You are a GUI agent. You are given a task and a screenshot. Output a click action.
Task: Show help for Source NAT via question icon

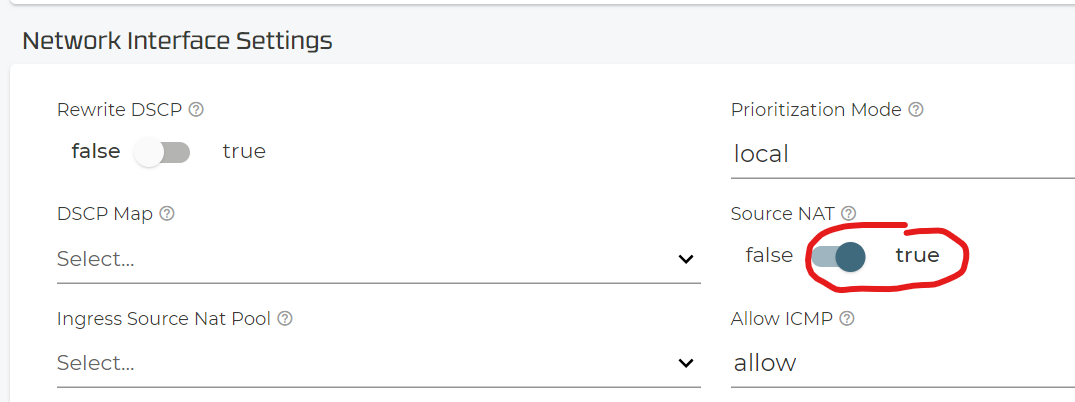coord(849,214)
